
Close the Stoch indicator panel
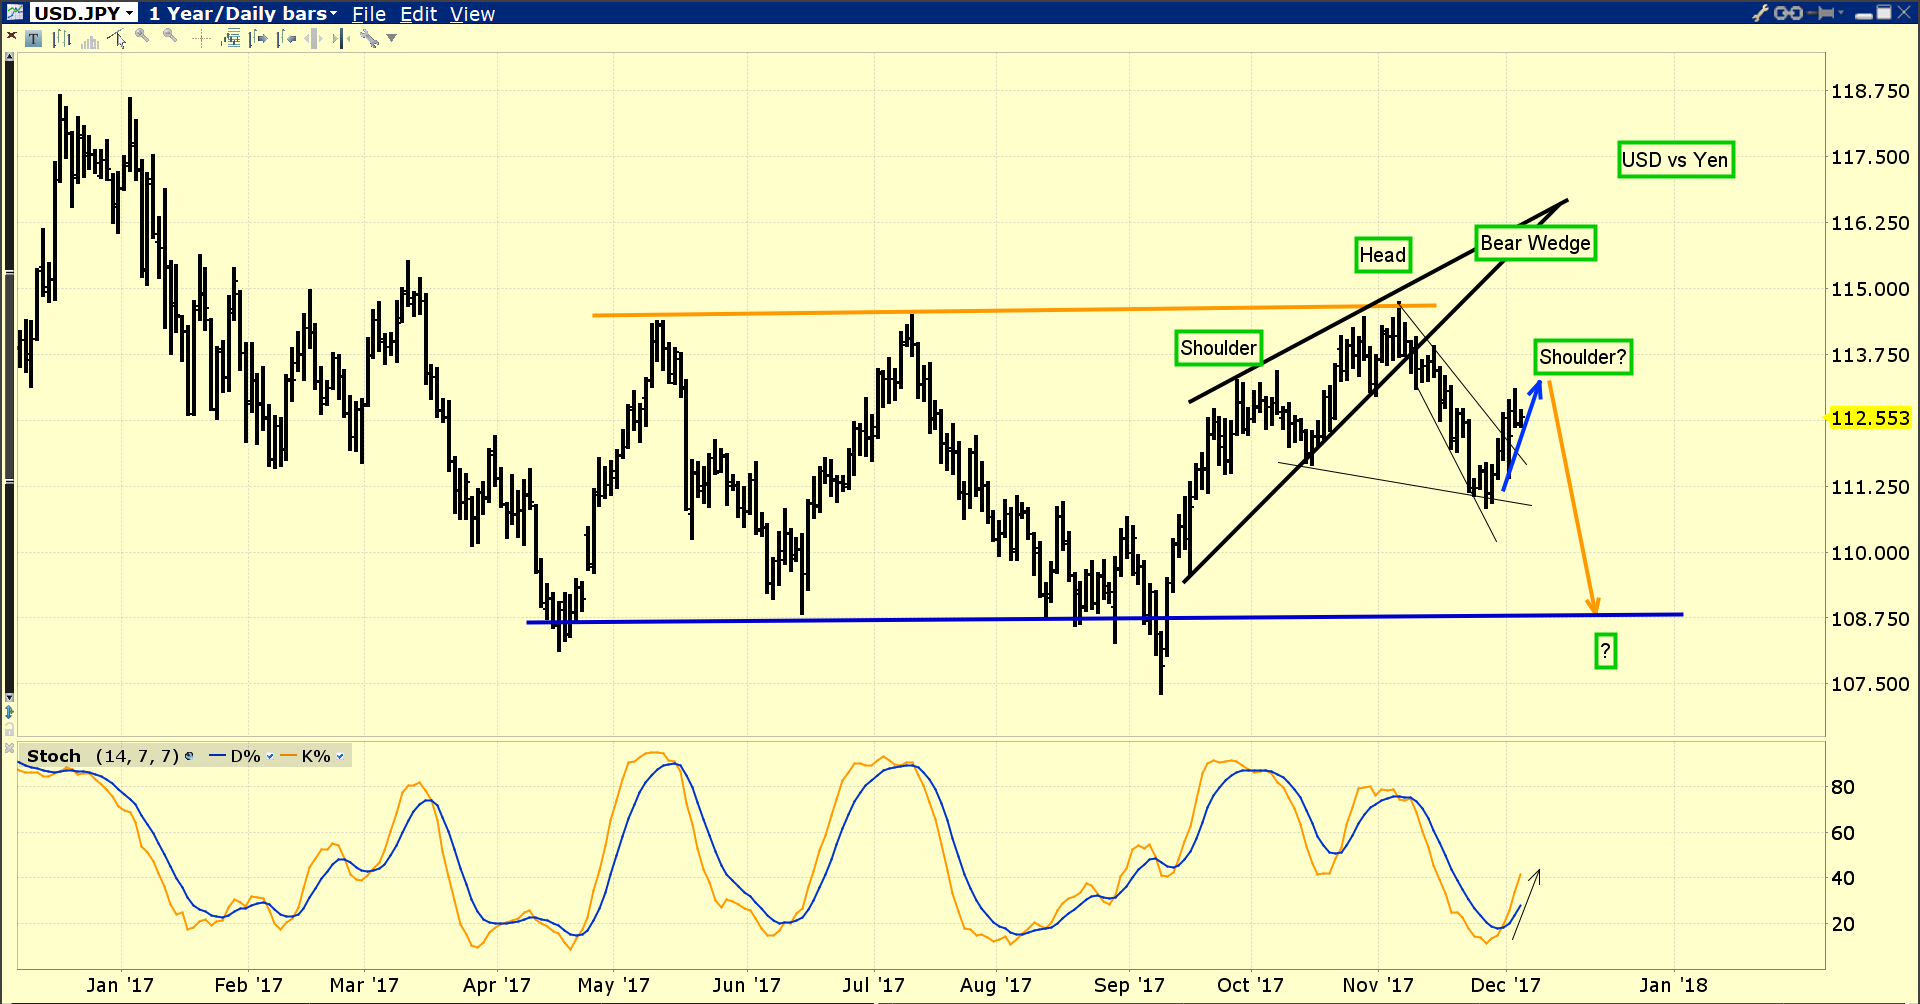(9, 748)
